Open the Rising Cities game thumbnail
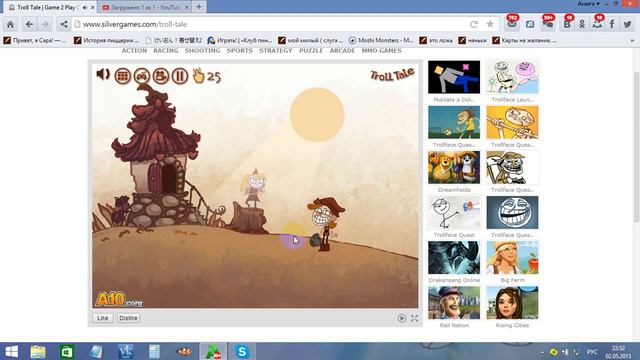 [x=512, y=303]
